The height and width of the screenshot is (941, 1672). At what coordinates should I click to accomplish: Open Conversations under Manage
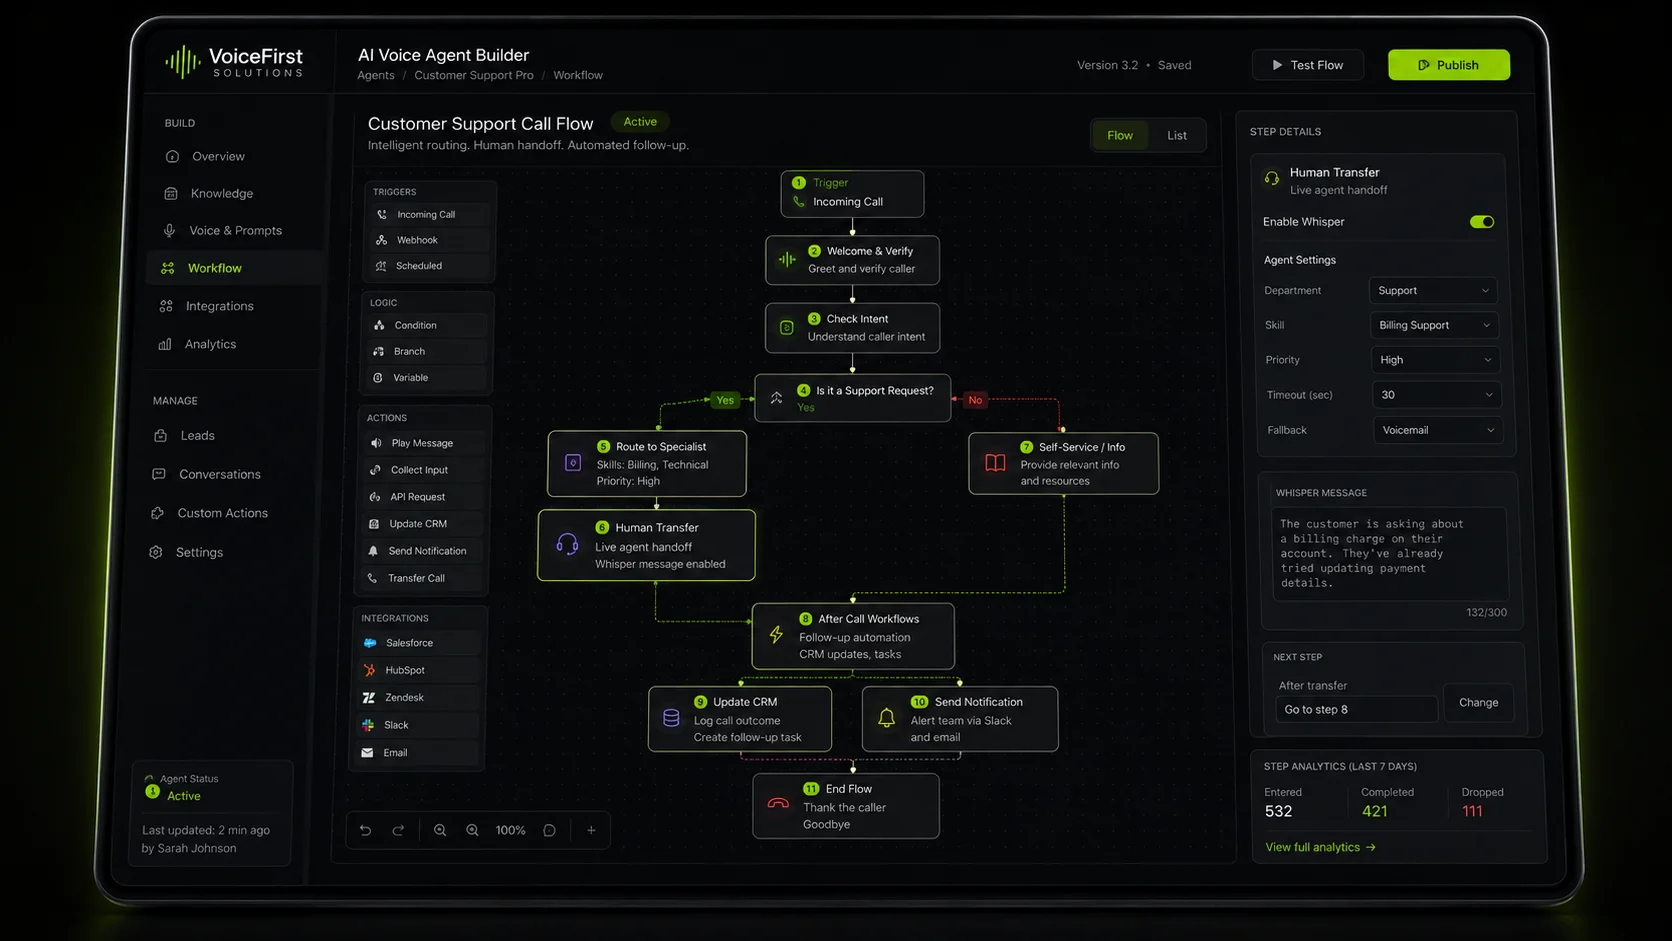(x=219, y=474)
